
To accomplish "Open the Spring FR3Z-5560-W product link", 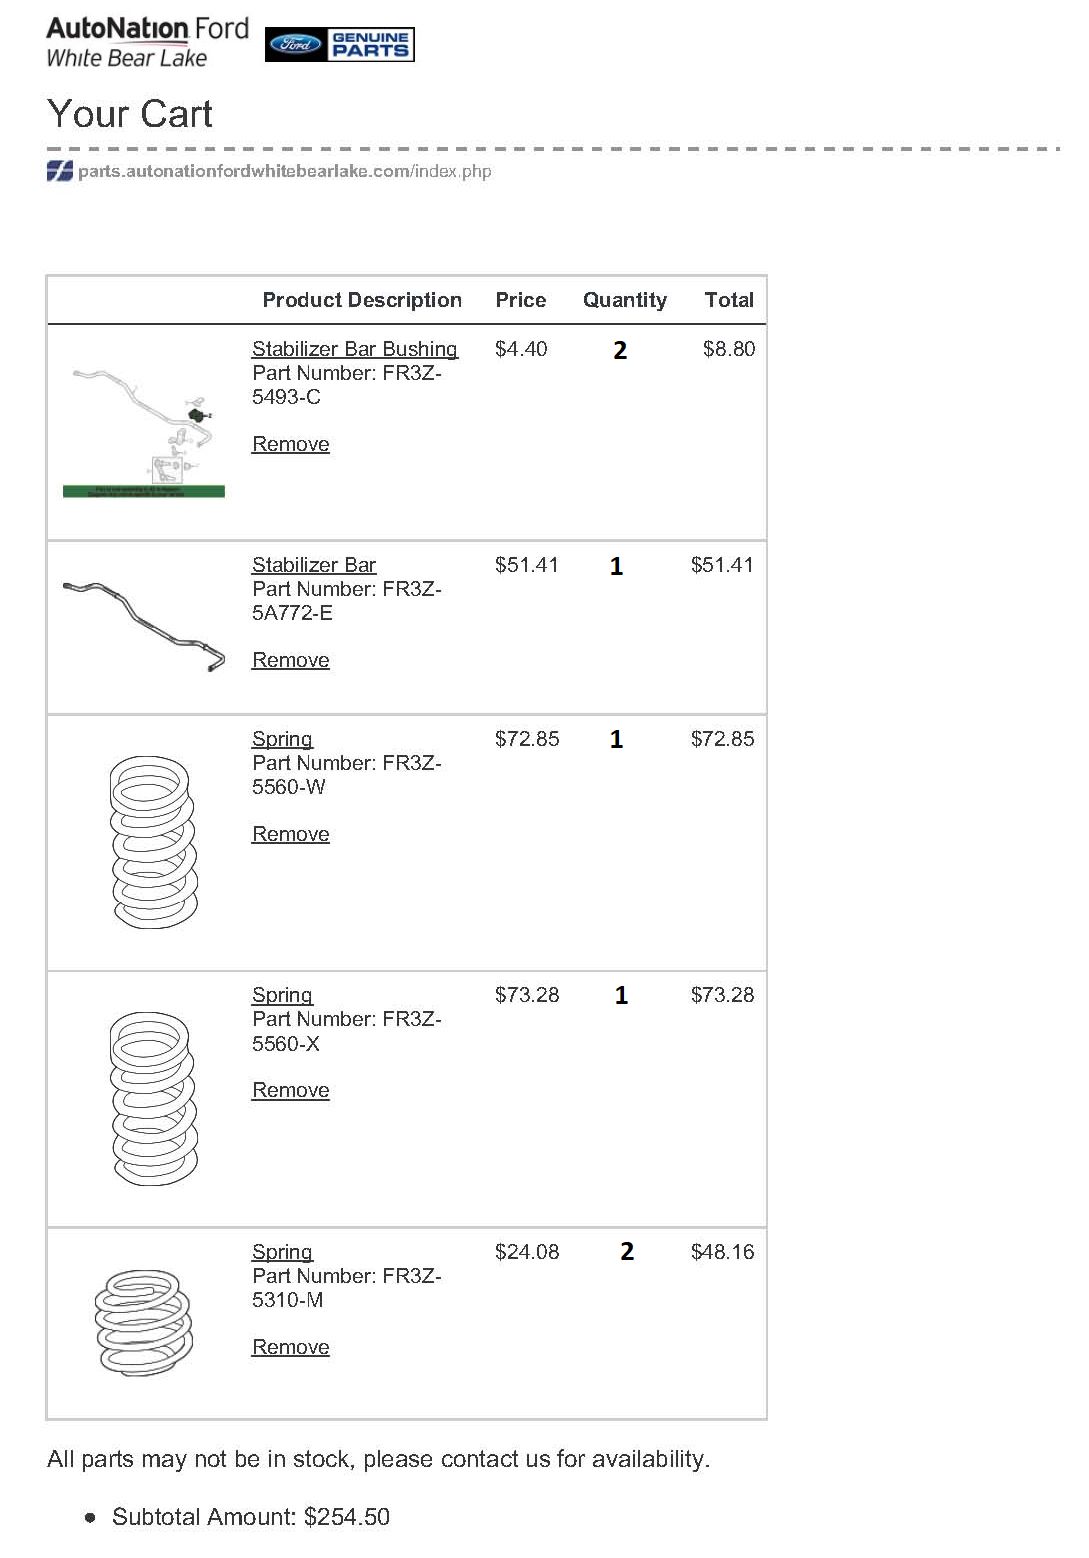I will [x=282, y=739].
